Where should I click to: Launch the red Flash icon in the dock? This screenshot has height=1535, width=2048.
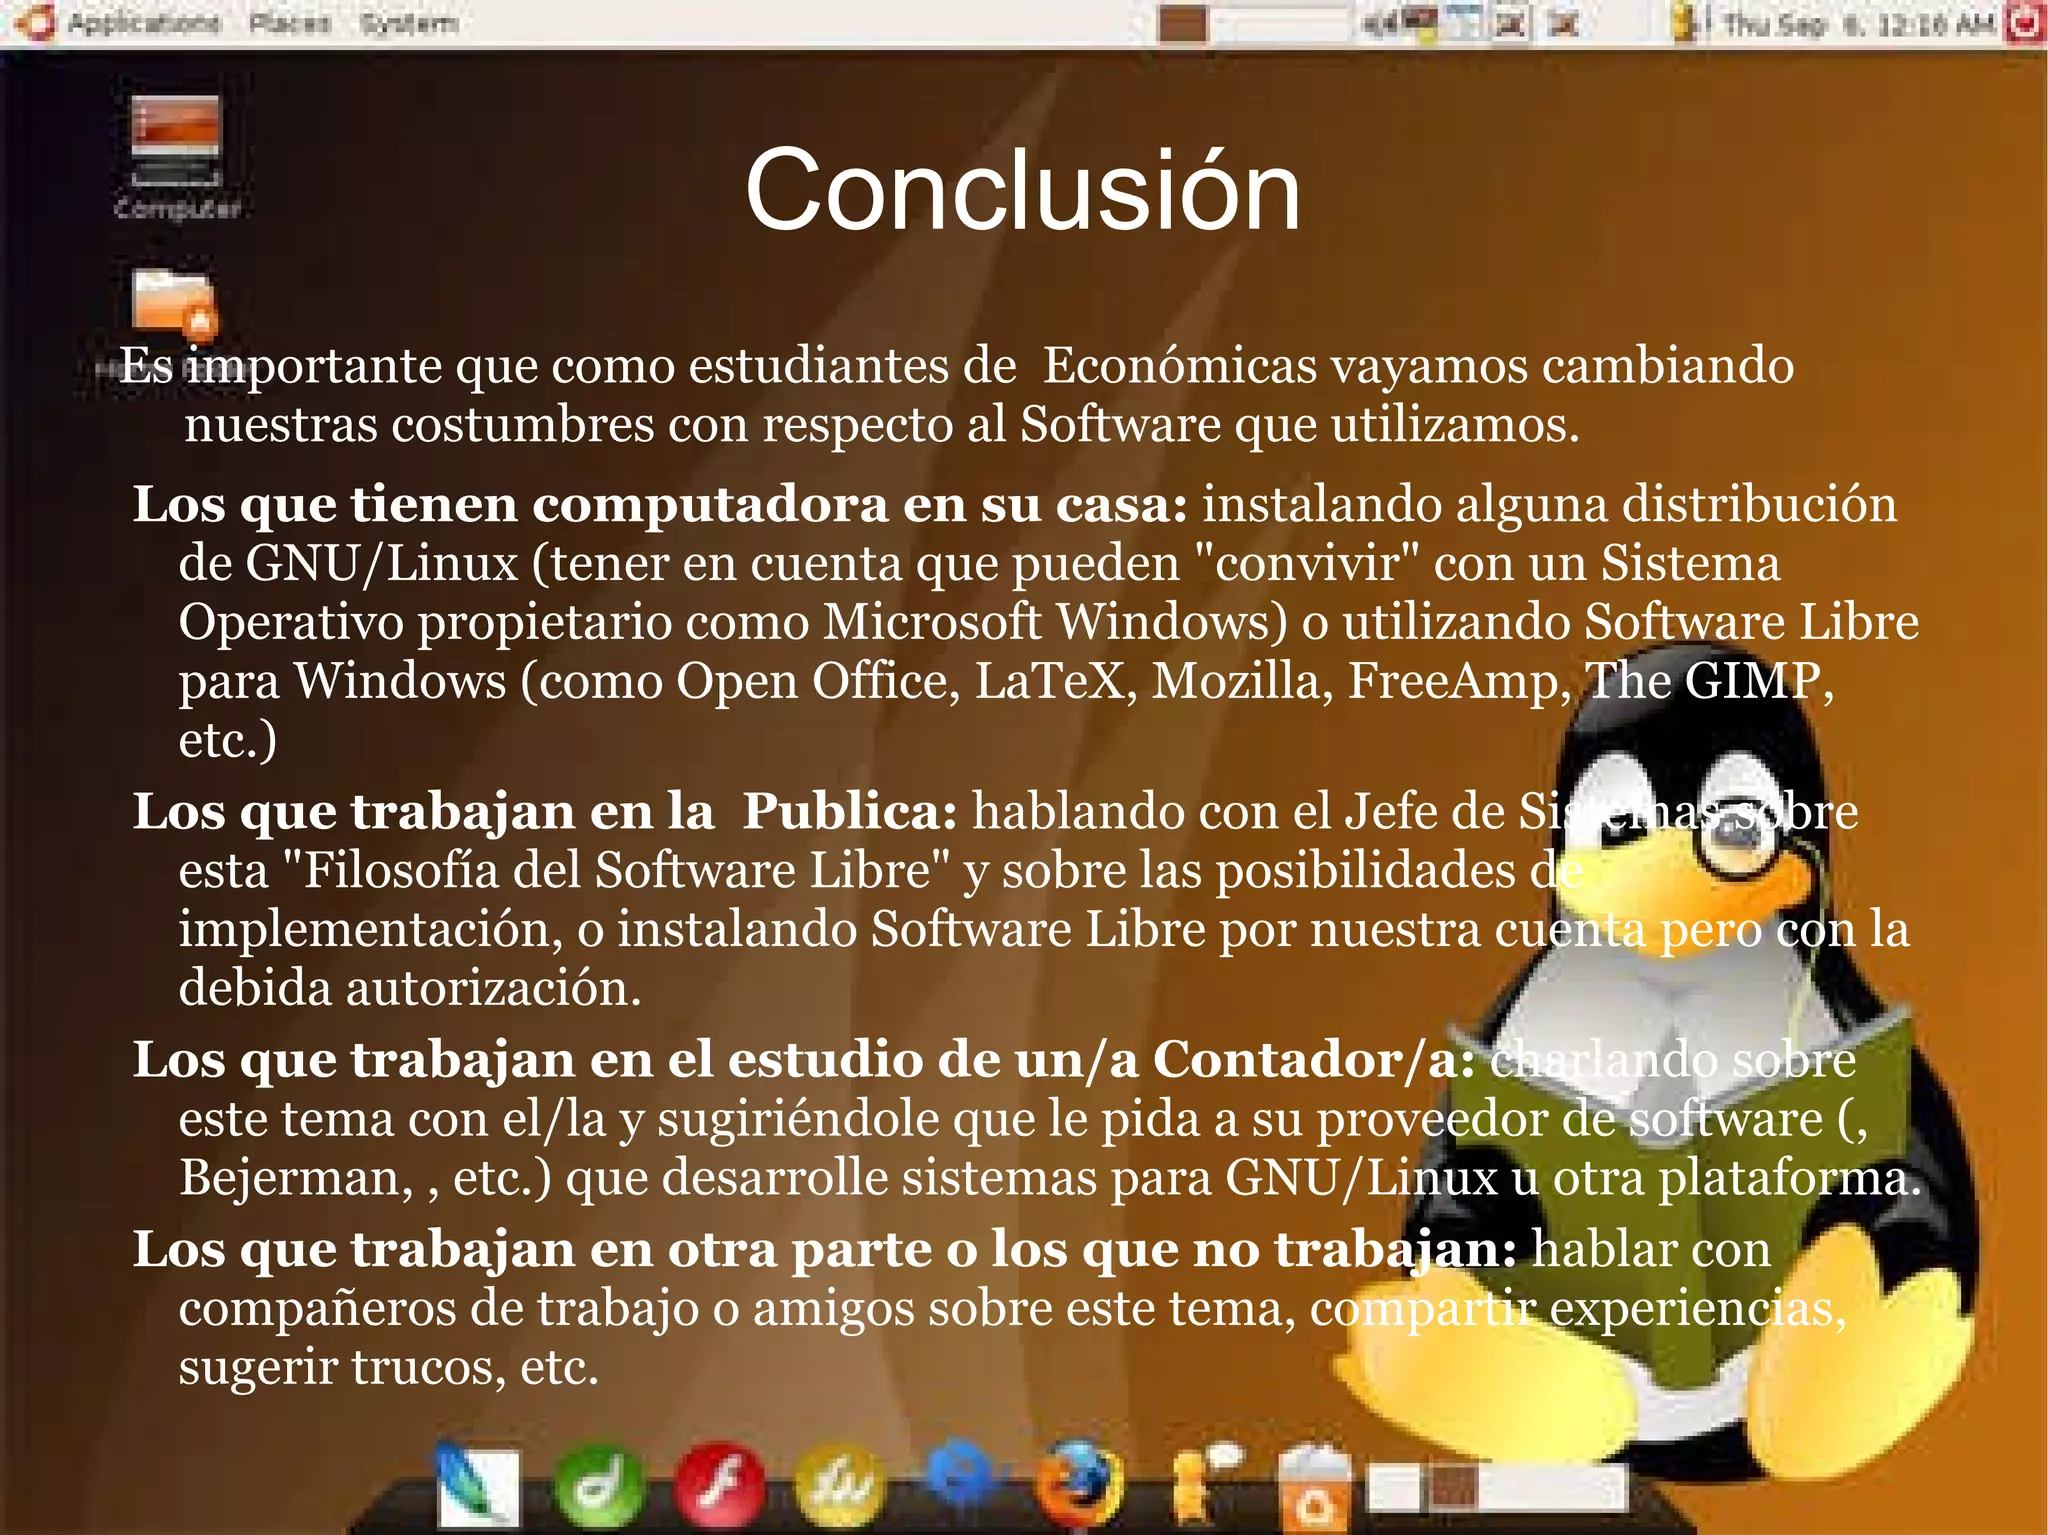tap(720, 1487)
